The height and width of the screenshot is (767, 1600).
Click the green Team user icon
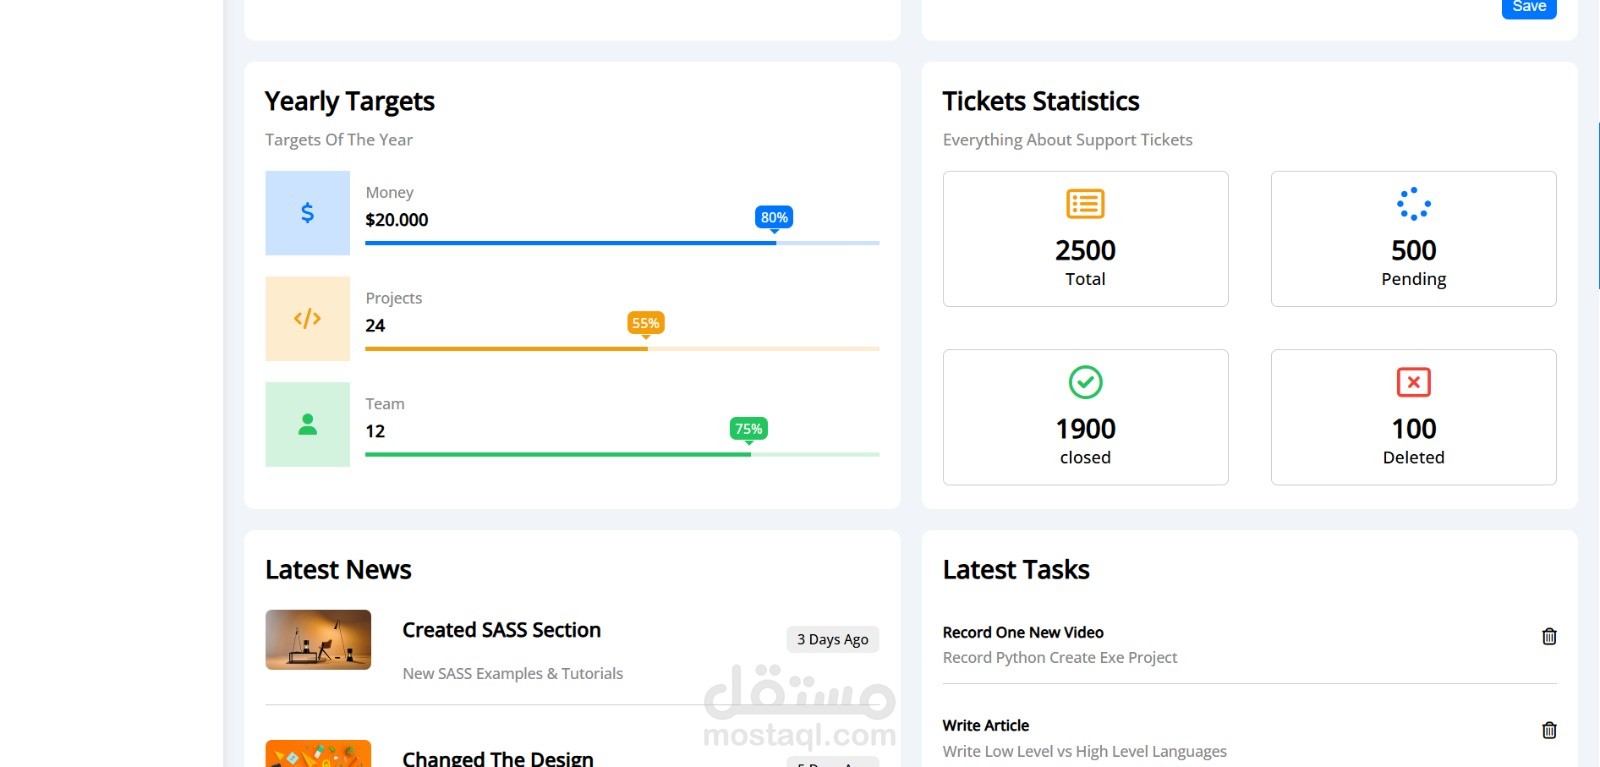(307, 425)
